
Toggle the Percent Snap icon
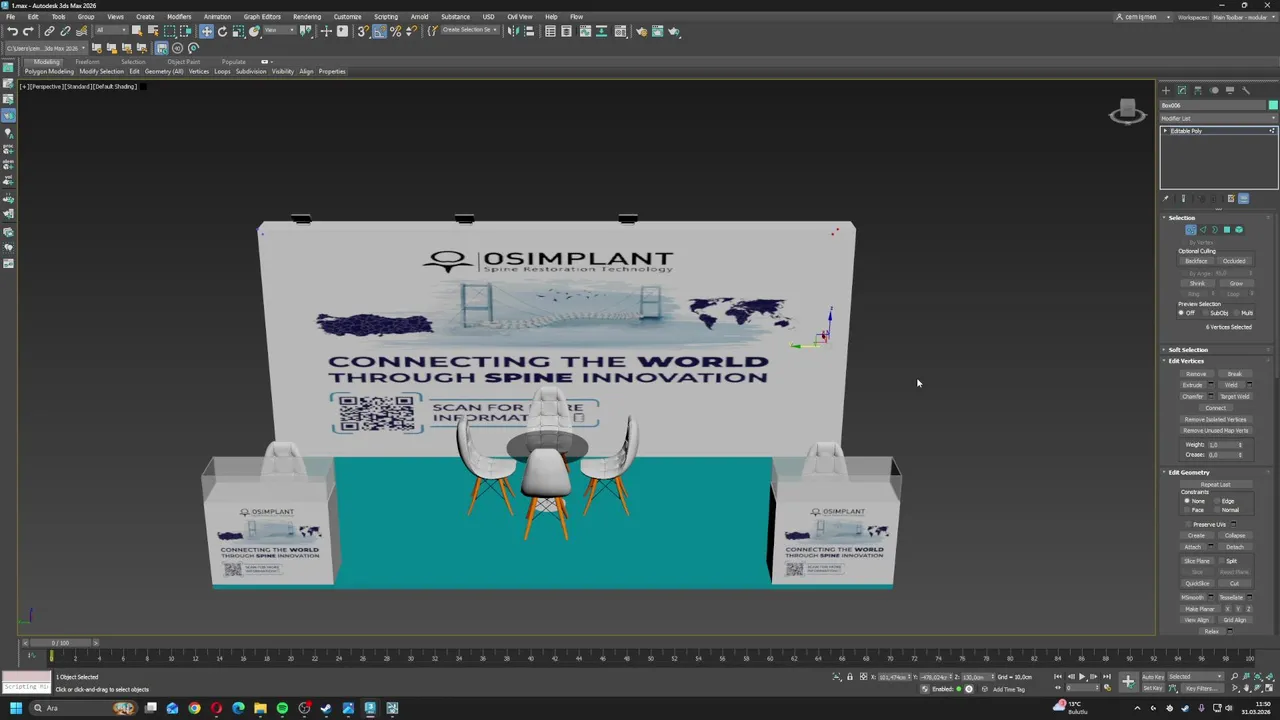click(x=395, y=31)
